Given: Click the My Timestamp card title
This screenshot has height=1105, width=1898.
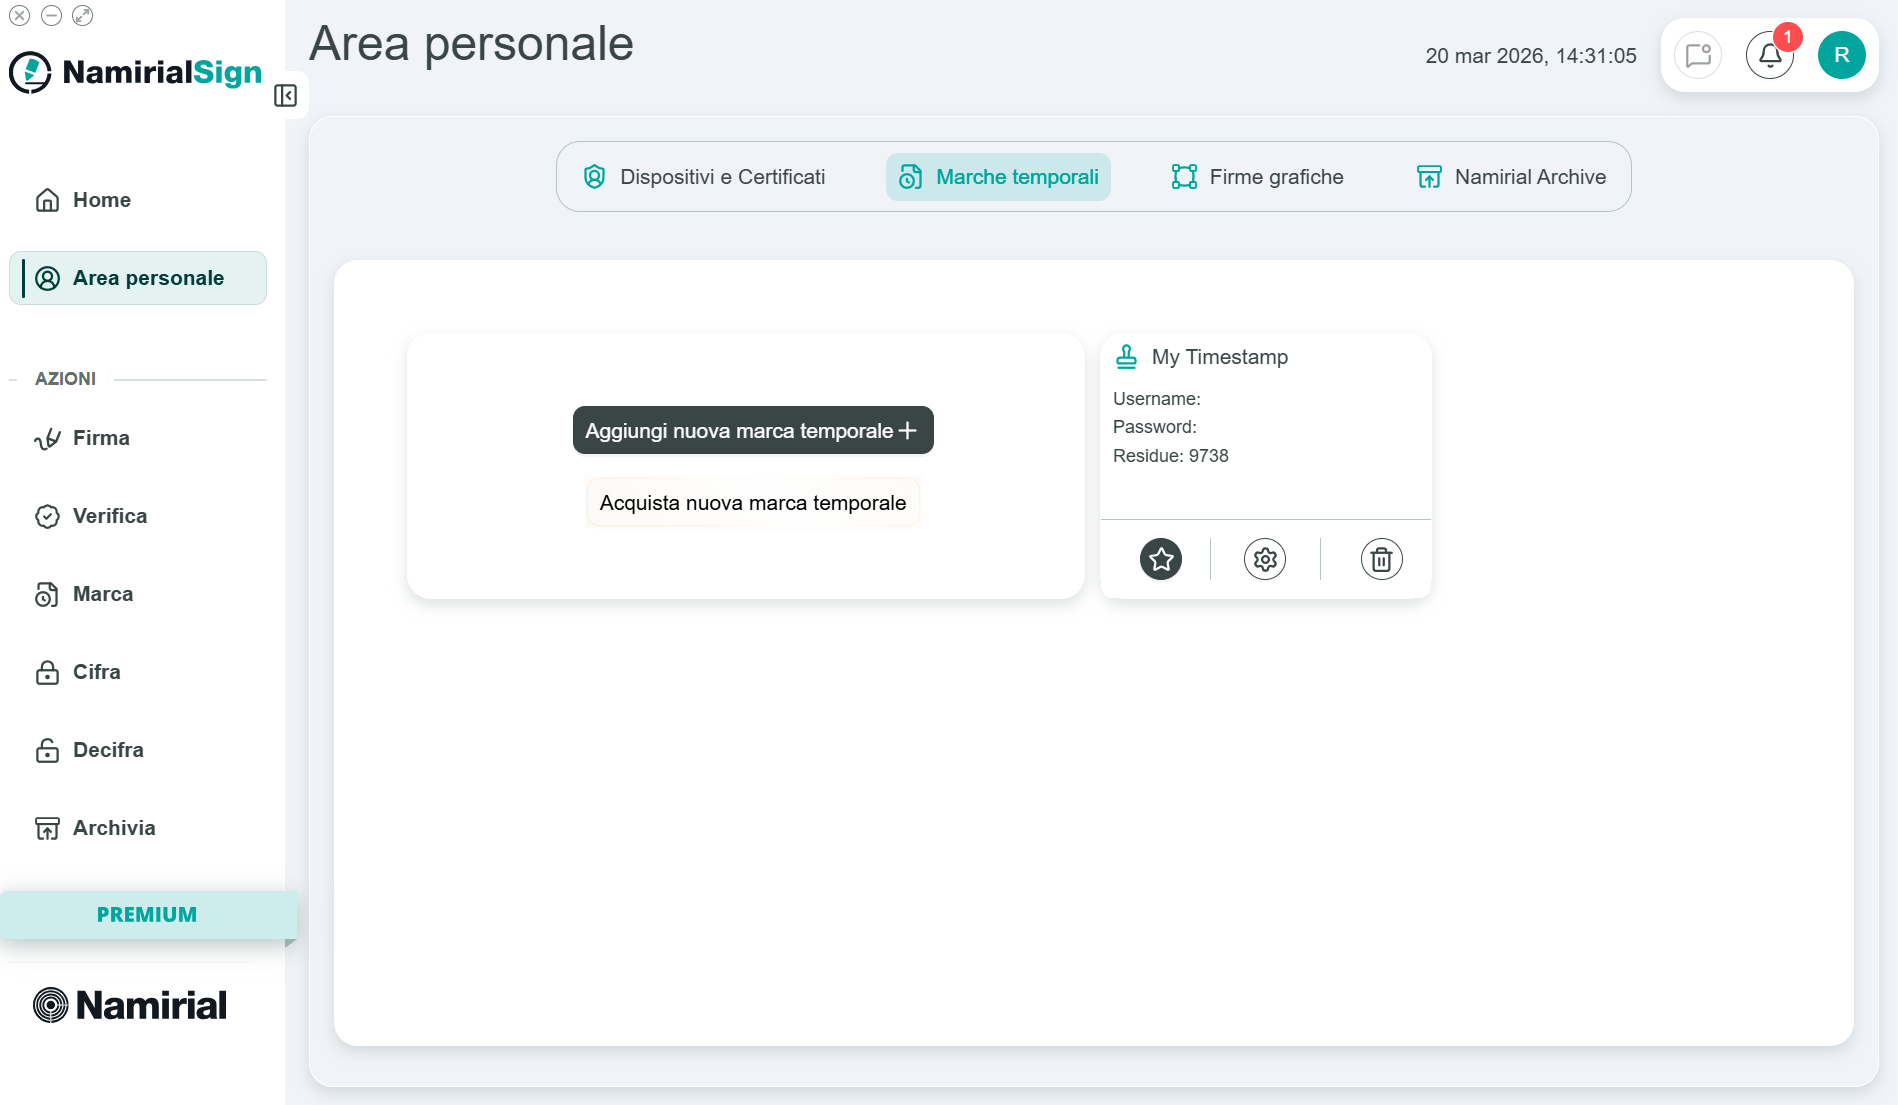Looking at the screenshot, I should 1220,357.
